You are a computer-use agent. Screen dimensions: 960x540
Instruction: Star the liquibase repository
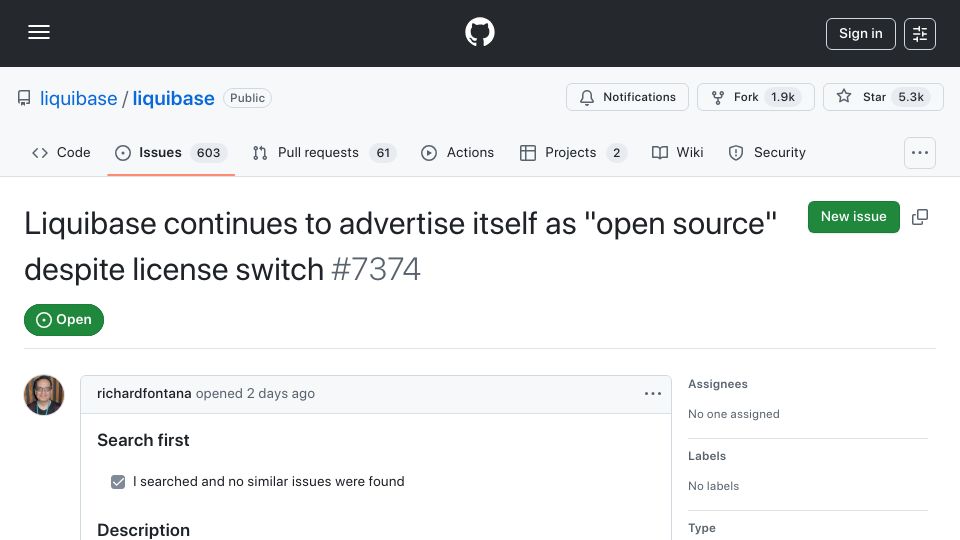click(x=883, y=97)
